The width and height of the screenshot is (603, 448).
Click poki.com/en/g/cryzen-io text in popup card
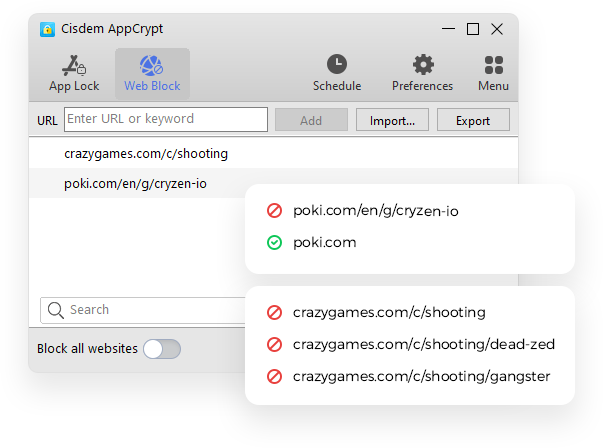[x=376, y=211]
